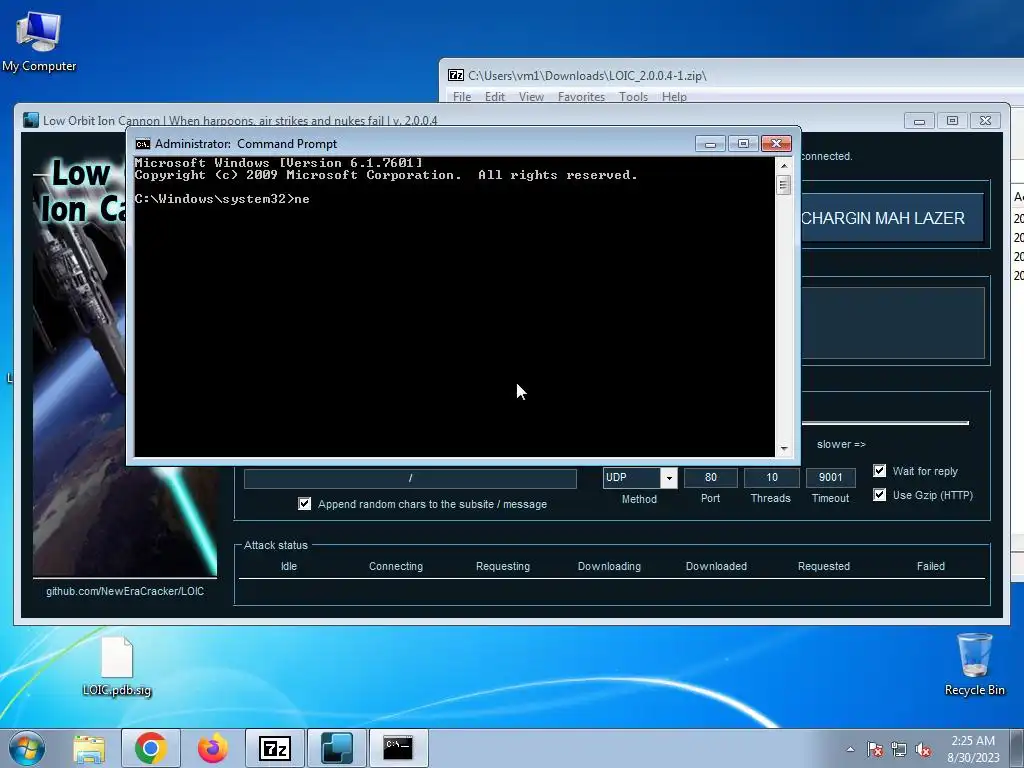Toggle Use Gzip (HTTP) checkbox

(880, 495)
